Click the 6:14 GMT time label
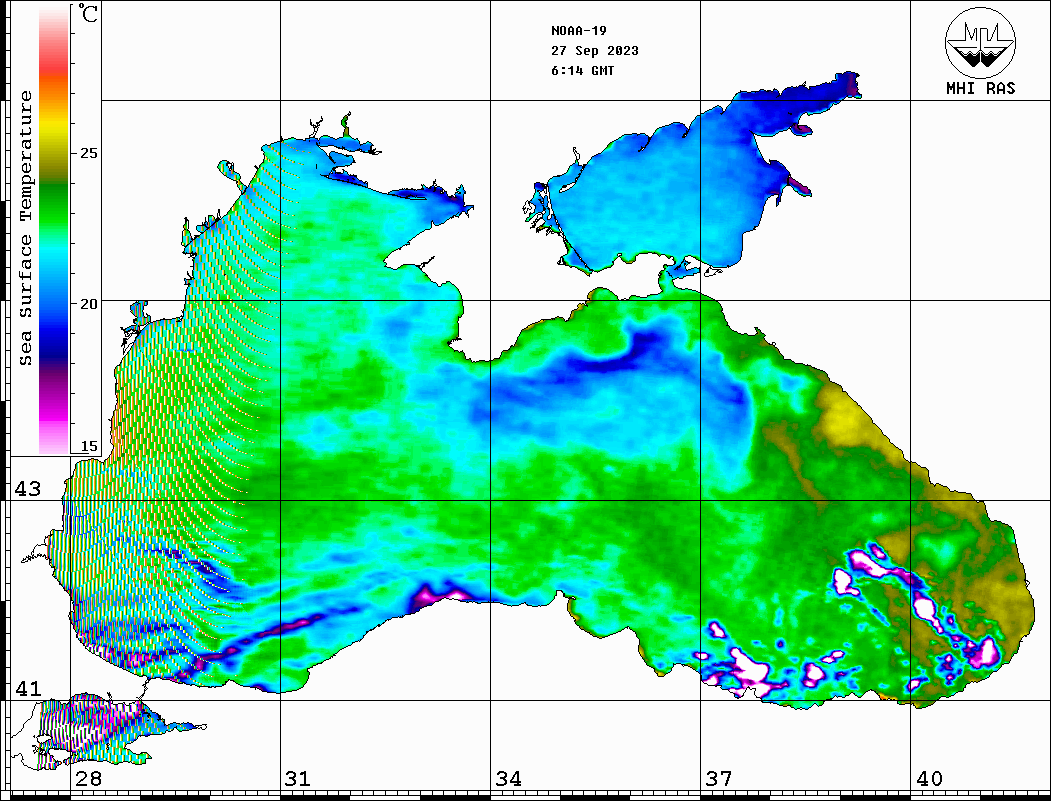This screenshot has width=1051, height=801. tap(582, 71)
